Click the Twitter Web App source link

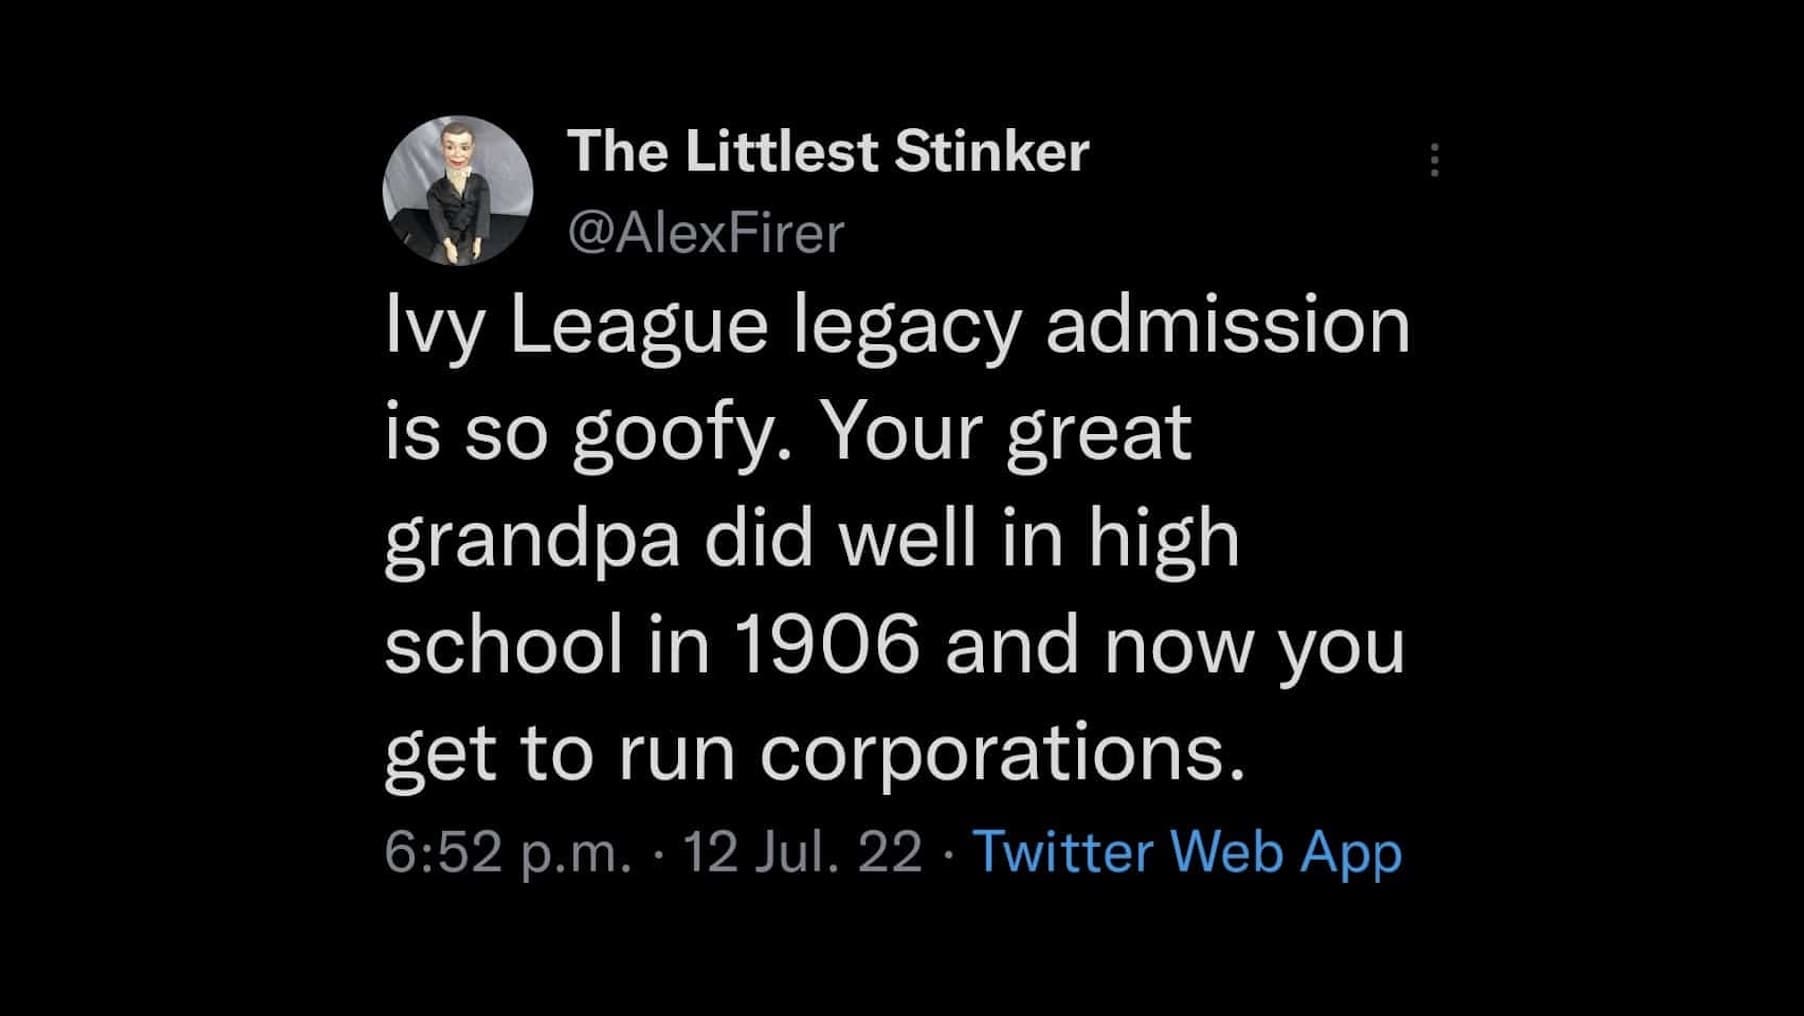coord(1187,852)
